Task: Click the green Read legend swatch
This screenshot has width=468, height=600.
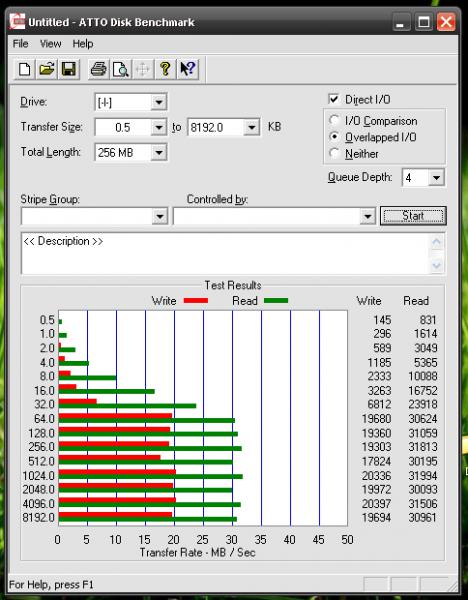Action: 276,300
